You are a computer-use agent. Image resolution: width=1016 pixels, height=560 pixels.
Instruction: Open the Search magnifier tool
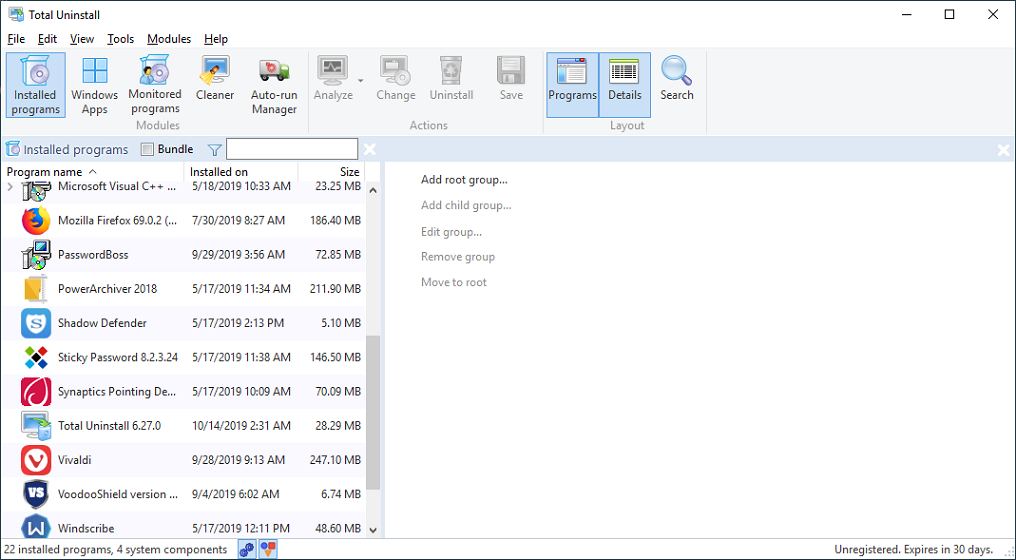pyautogui.click(x=676, y=78)
